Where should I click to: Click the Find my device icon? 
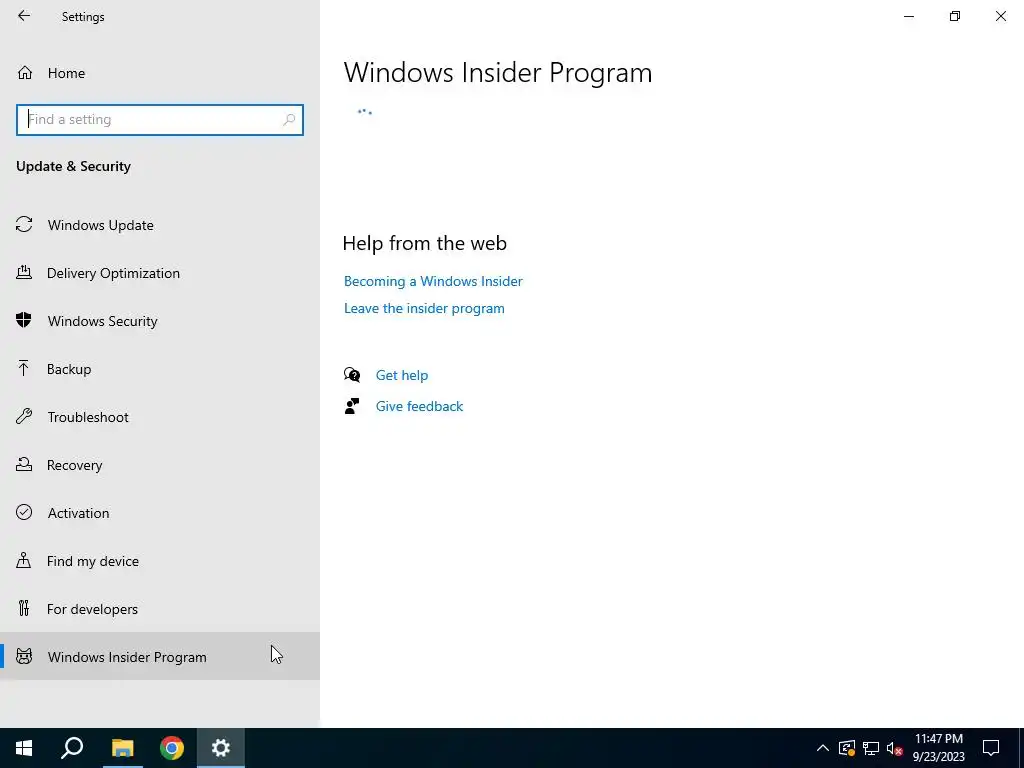[24, 560]
